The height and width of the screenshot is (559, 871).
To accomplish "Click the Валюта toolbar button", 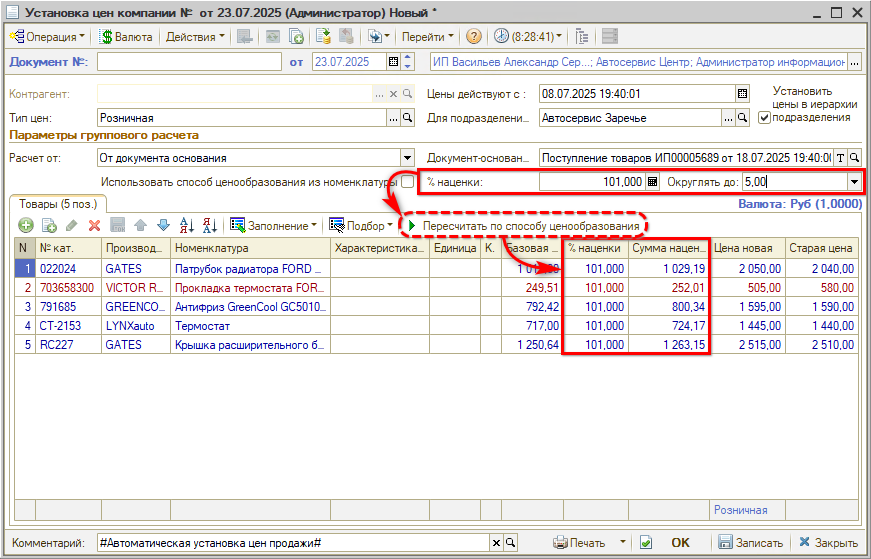I will [127, 37].
